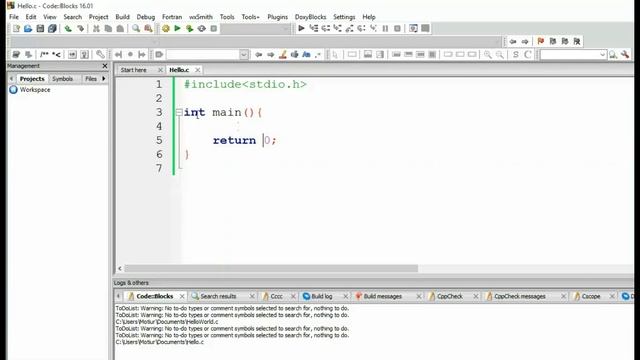The image size is (640, 360).
Task: Save the current file via floppy icon
Action: (x=40, y=29)
